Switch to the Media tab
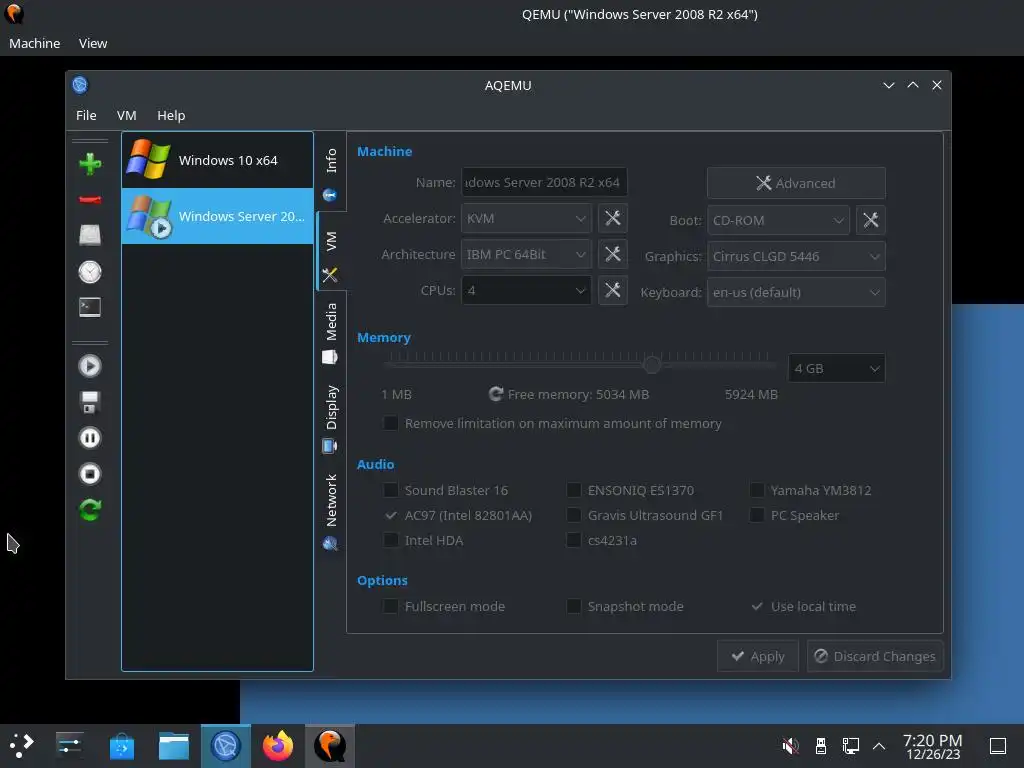The width and height of the screenshot is (1024, 768). click(331, 333)
